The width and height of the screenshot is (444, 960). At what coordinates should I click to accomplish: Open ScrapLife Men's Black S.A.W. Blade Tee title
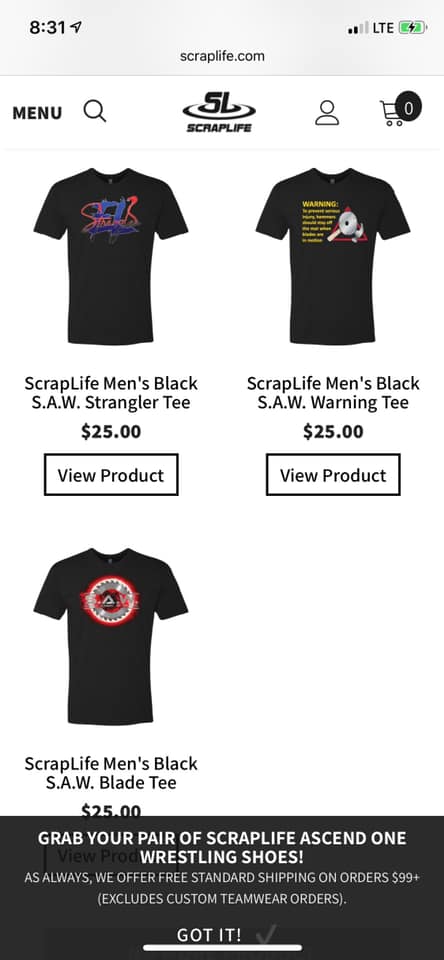point(111,773)
